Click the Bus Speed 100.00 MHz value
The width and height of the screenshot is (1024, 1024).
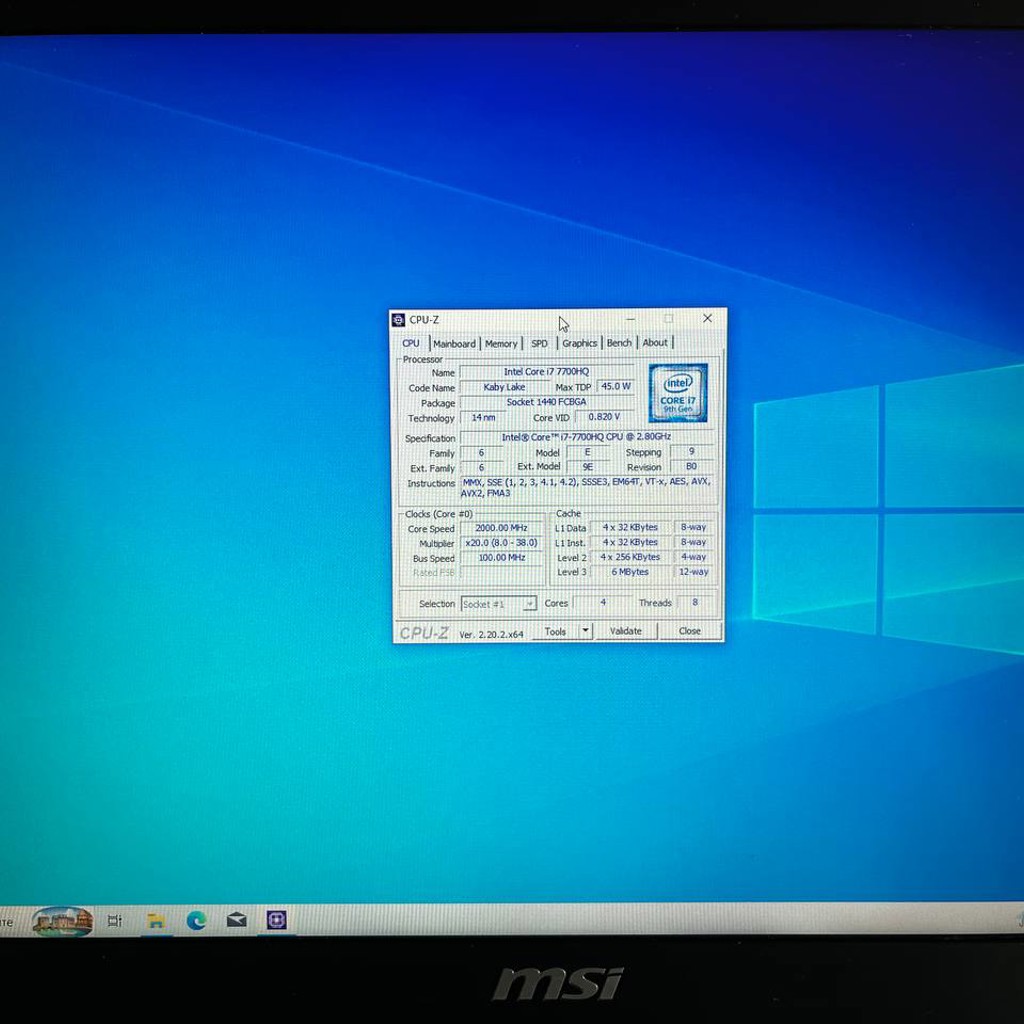click(x=501, y=558)
